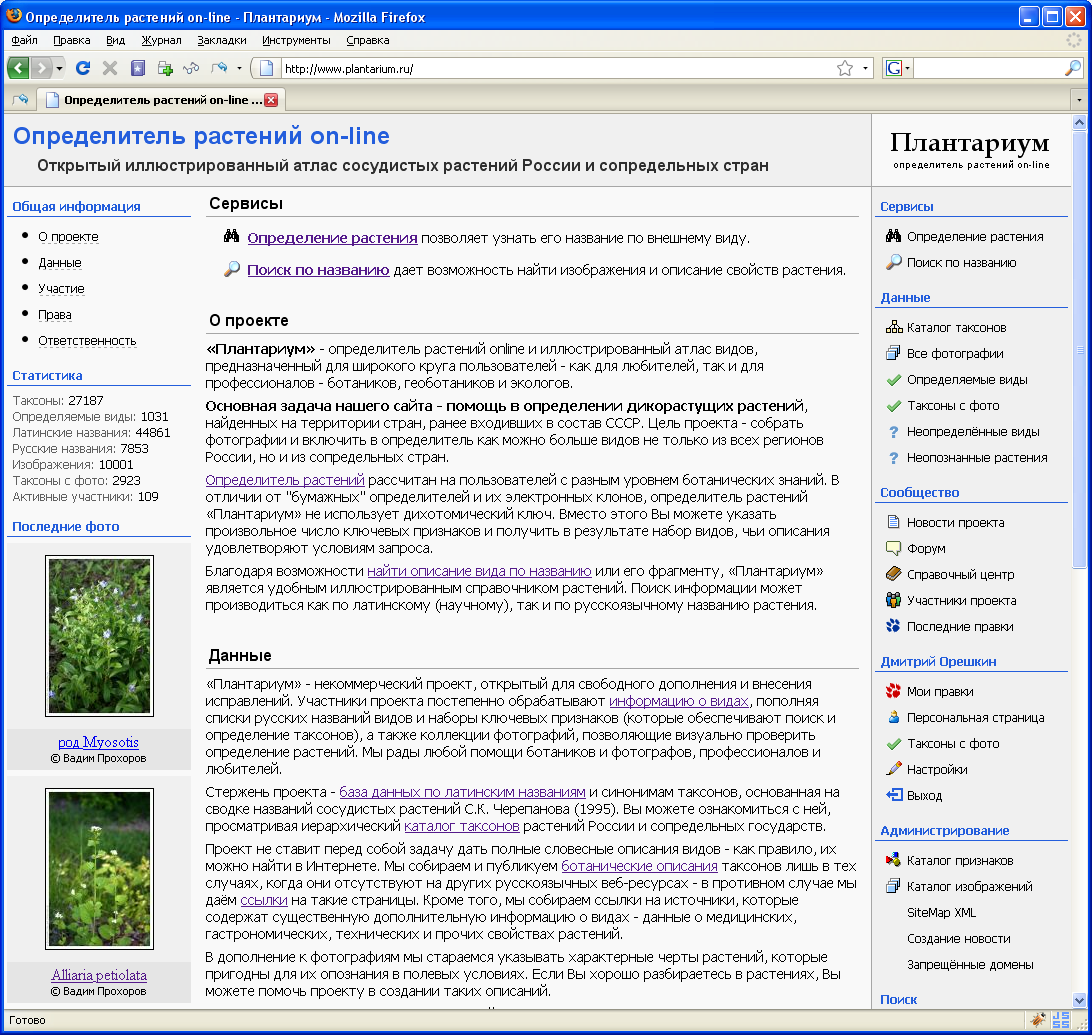Viewport: 1092px width, 1035px height.
Task: Click the Forward navigation arrow
Action: coord(41,68)
